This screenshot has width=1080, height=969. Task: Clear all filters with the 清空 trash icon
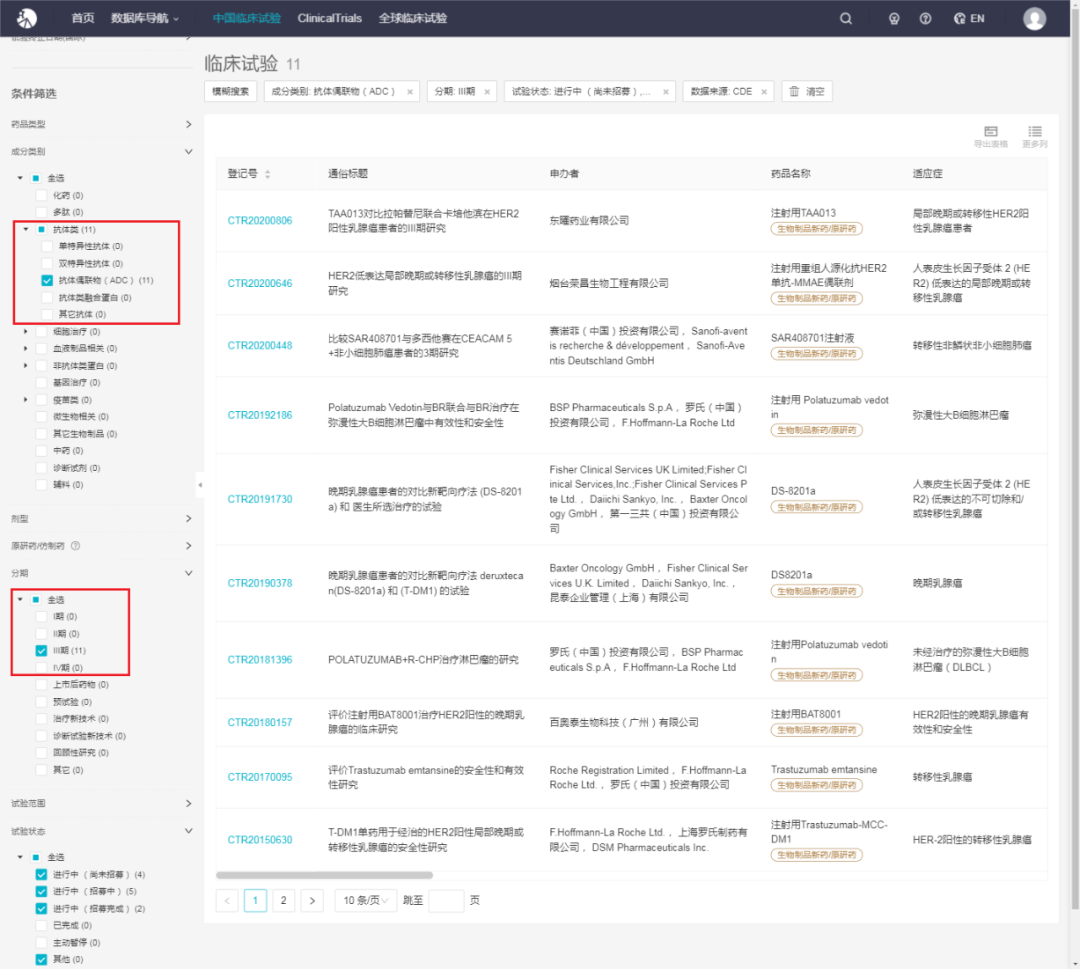[x=807, y=92]
